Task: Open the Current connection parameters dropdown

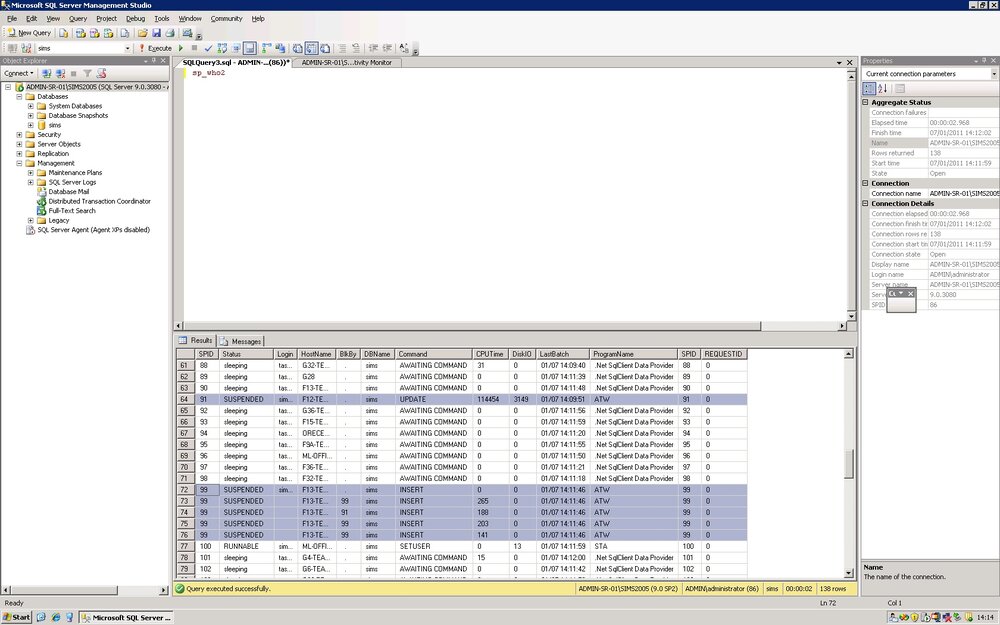Action: [994, 73]
